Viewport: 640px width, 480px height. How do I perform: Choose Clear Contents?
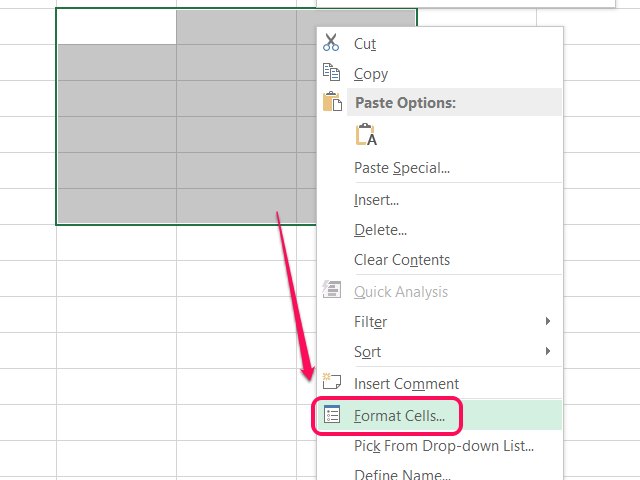click(x=440, y=260)
